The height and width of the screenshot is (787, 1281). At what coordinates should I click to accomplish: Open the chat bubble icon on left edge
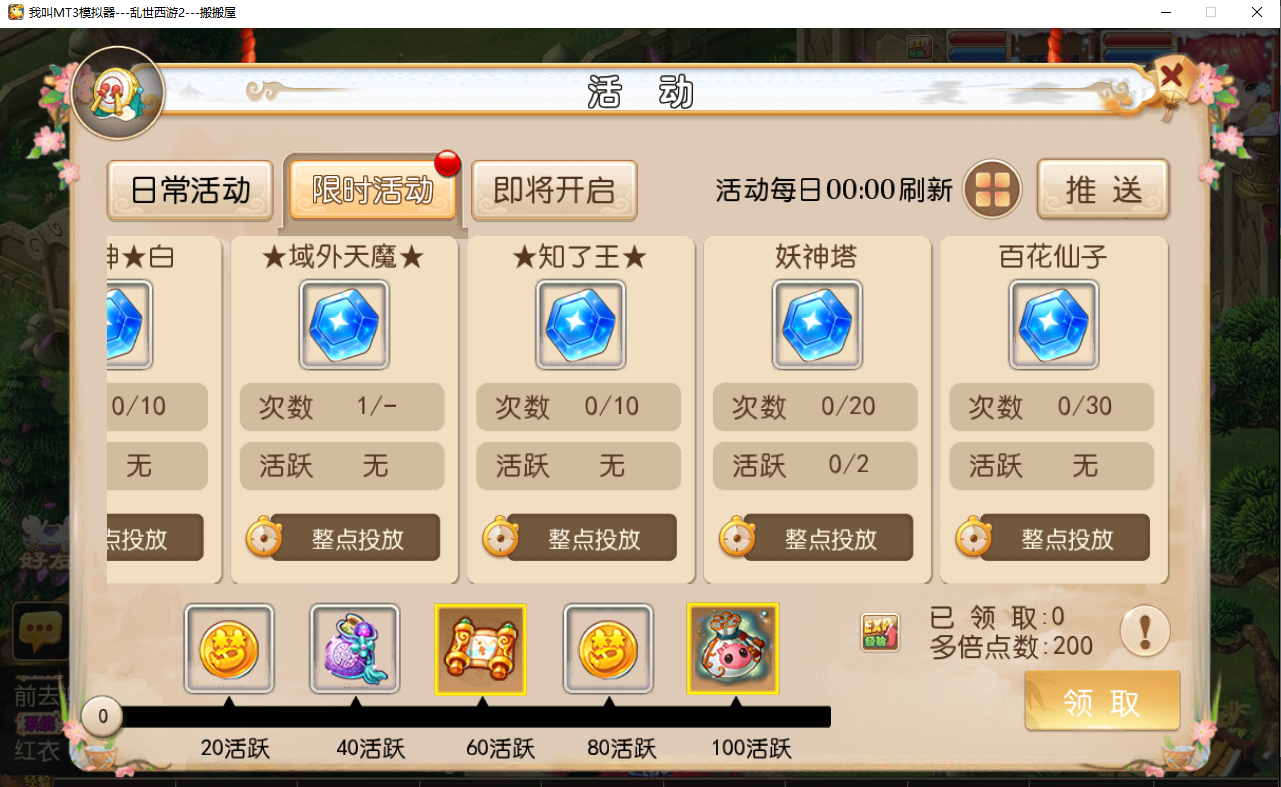pyautogui.click(x=41, y=630)
